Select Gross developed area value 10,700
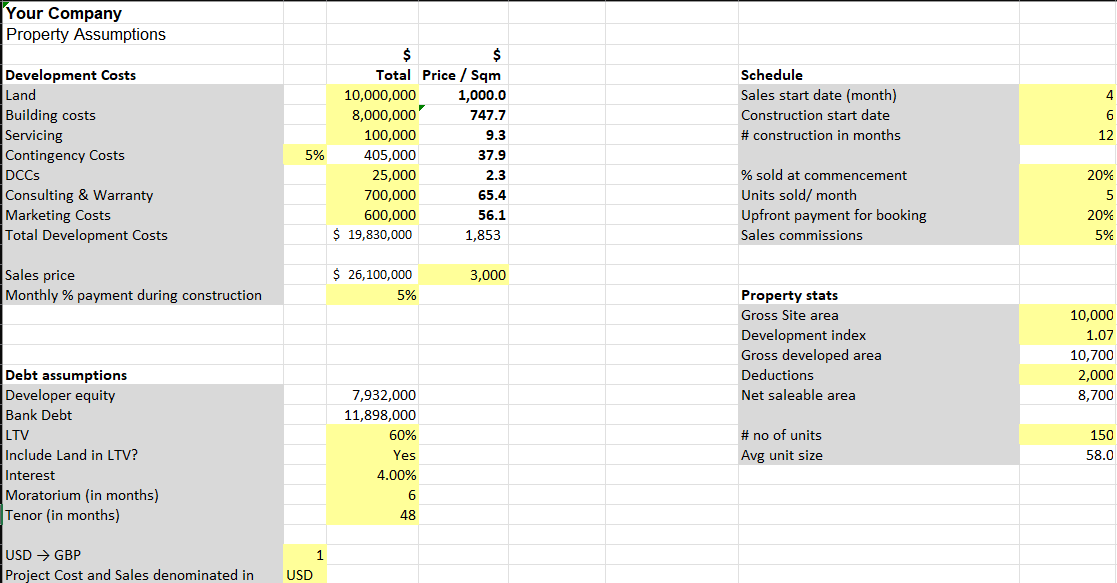 1068,355
